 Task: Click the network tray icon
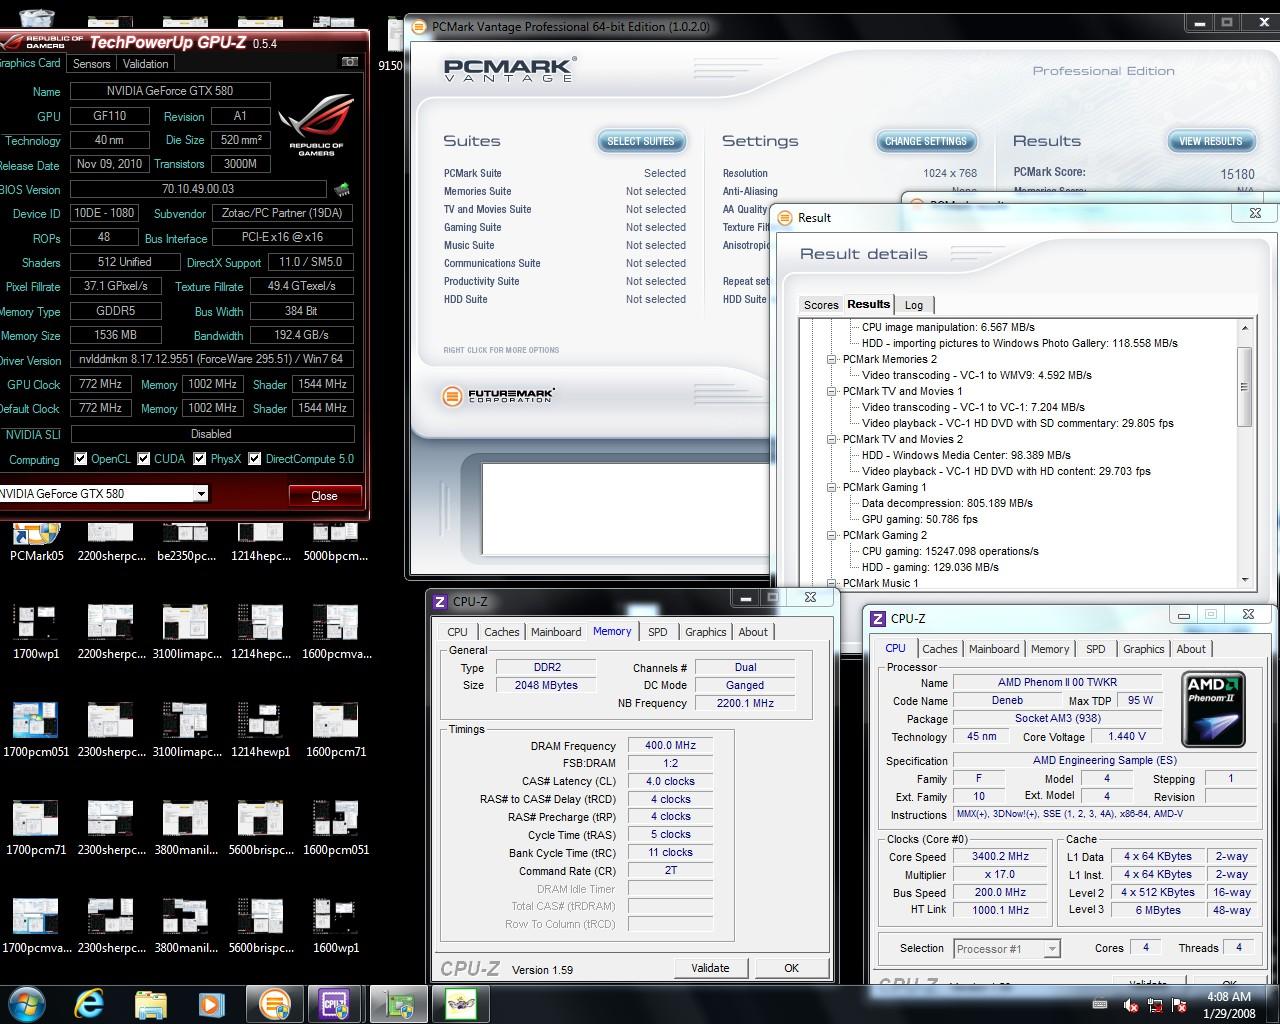[x=1156, y=1005]
